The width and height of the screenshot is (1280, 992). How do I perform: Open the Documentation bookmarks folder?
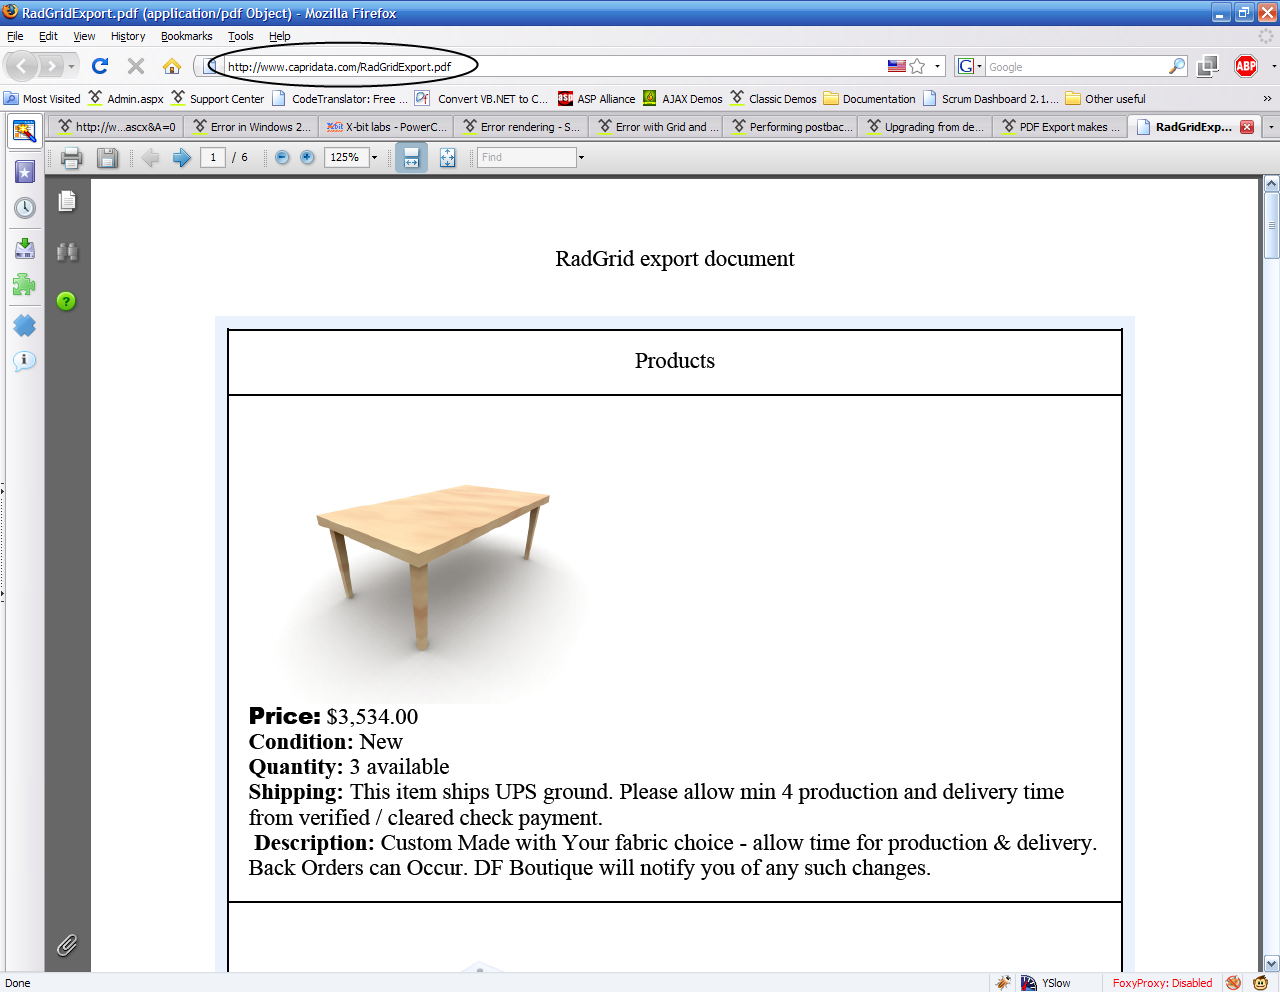tap(869, 99)
